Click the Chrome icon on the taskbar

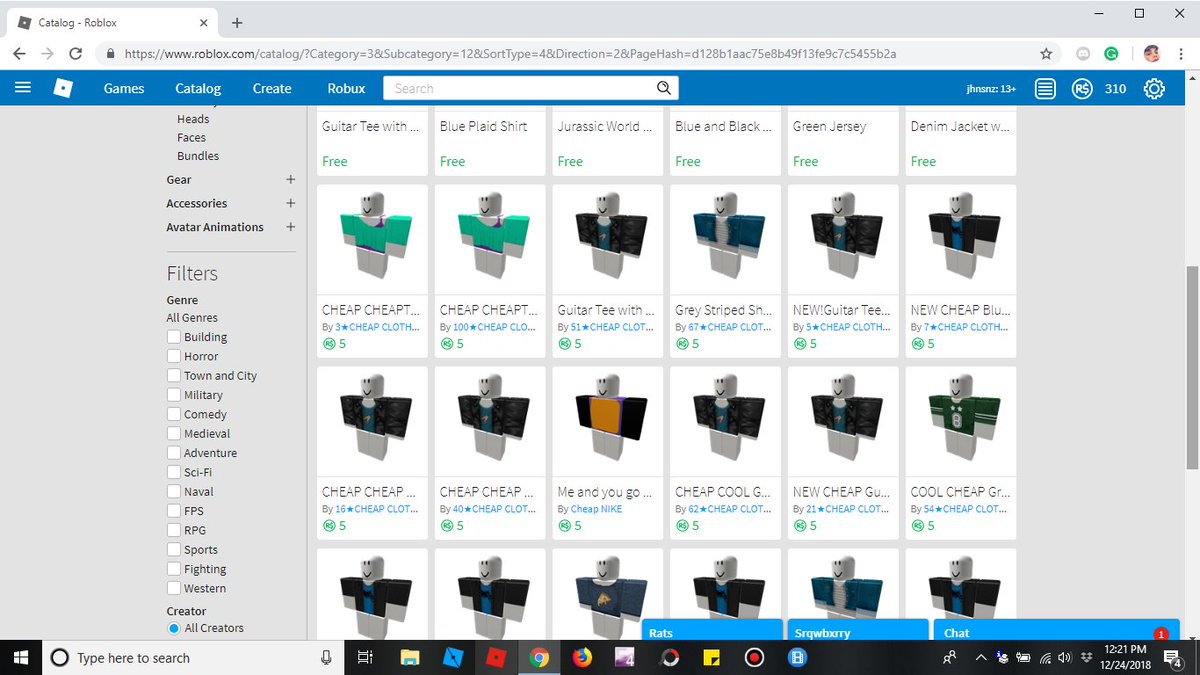click(x=540, y=657)
